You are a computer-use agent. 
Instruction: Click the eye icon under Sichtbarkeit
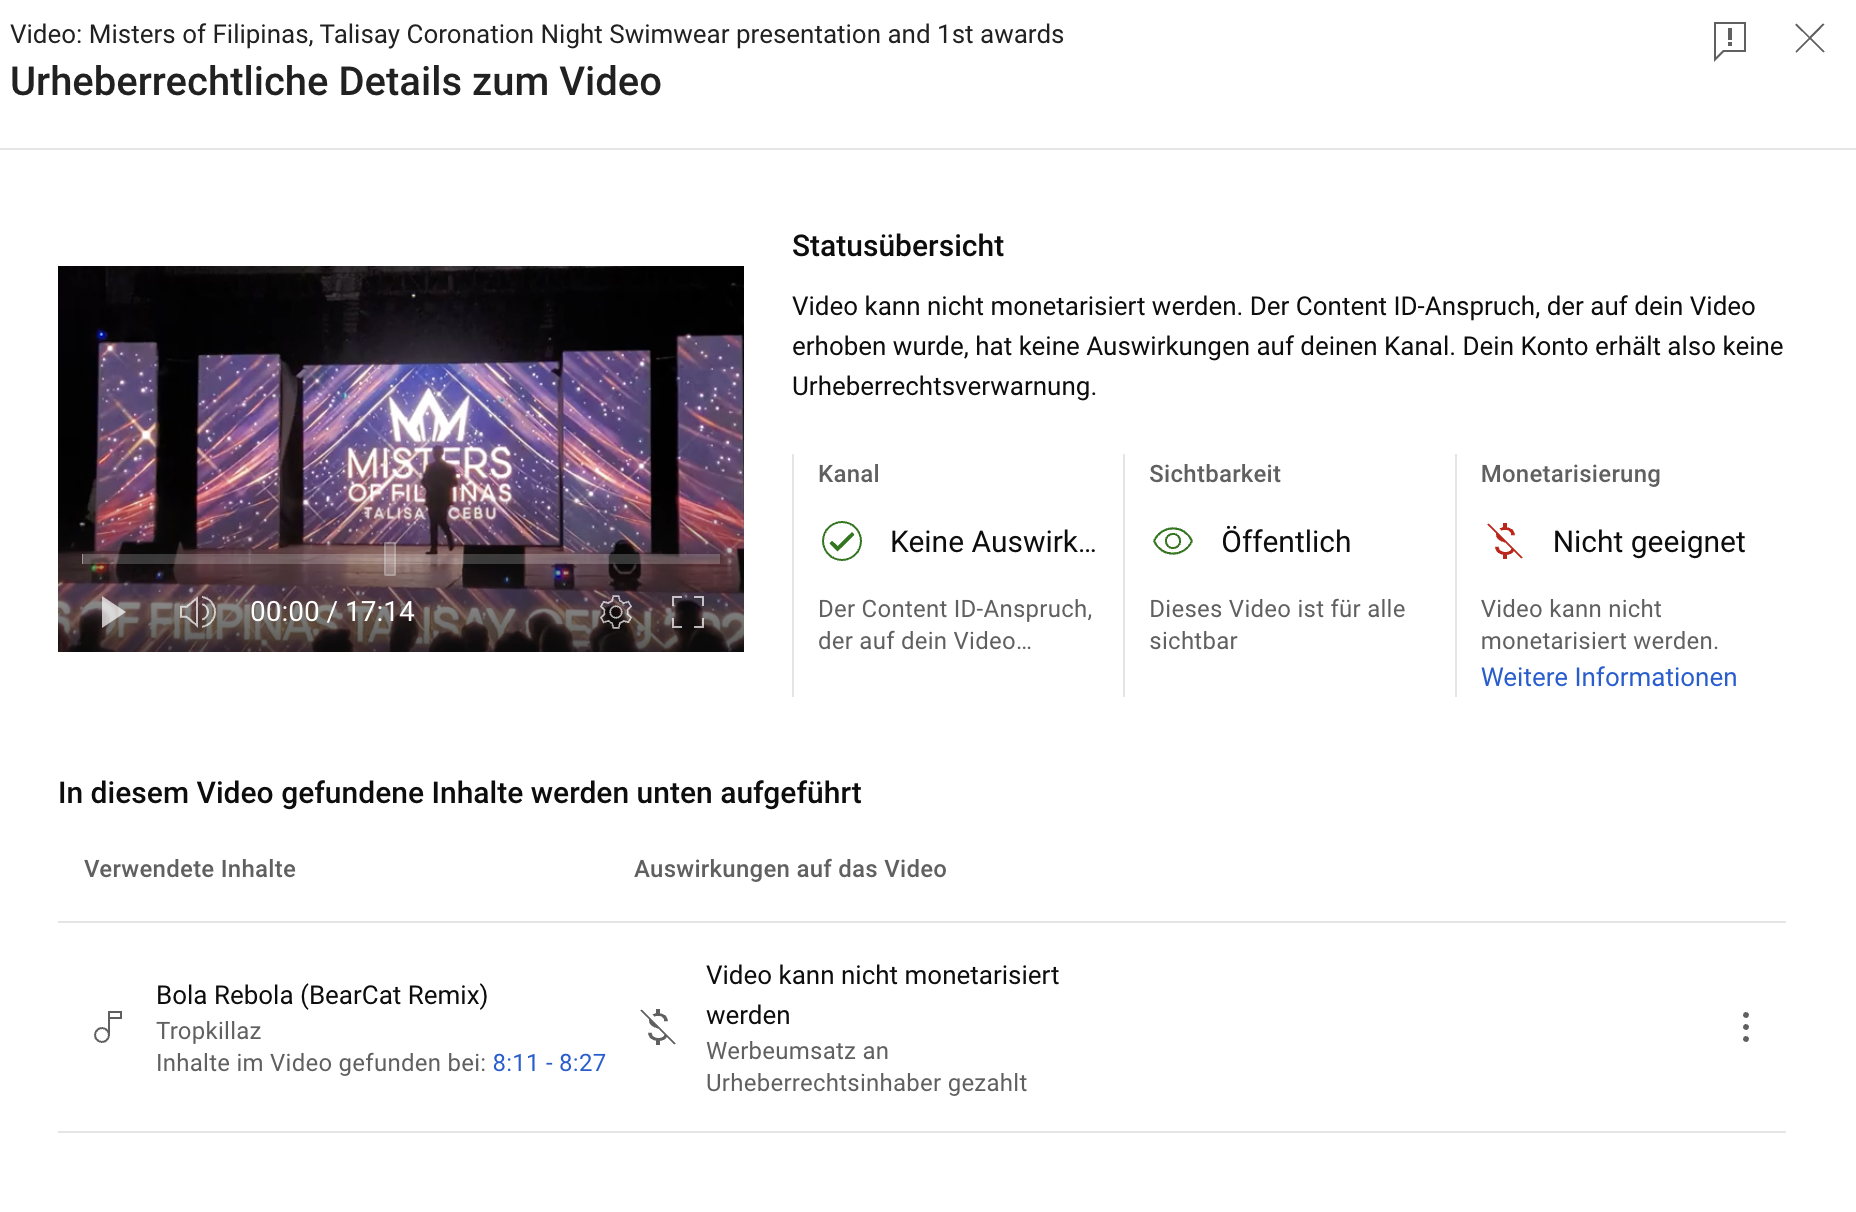tap(1173, 542)
